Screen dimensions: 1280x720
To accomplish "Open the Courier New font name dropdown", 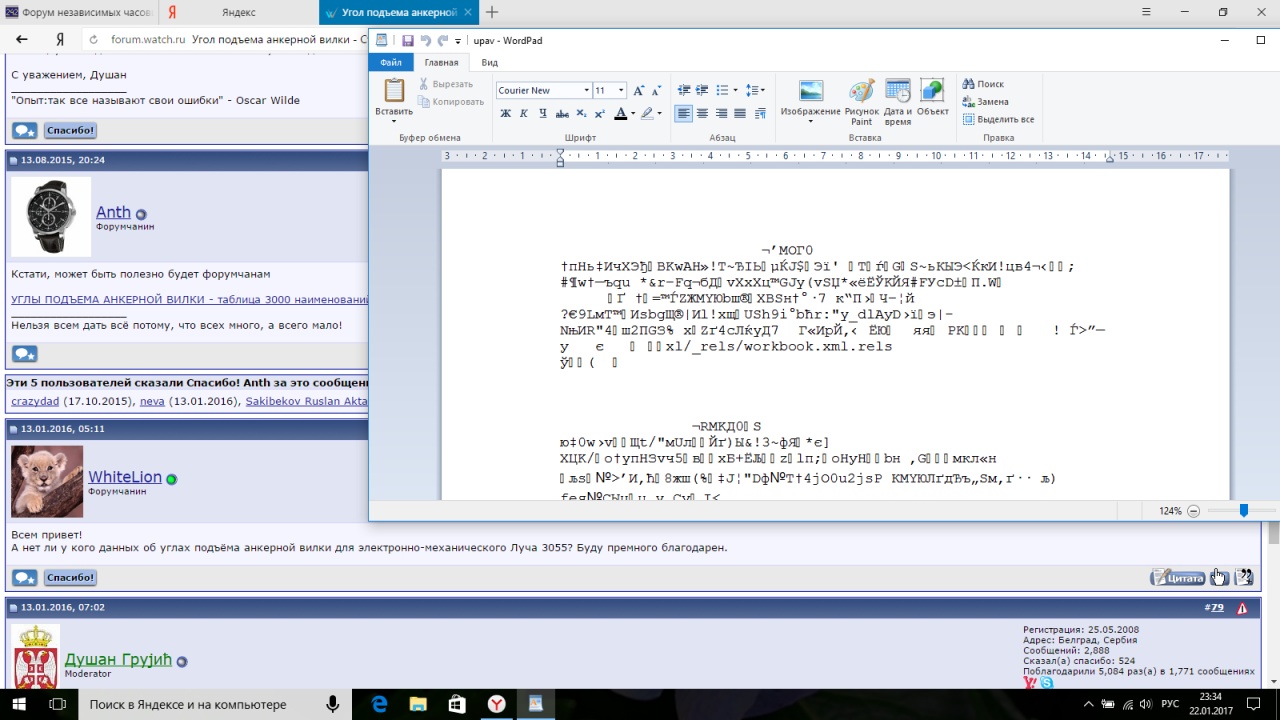I will (x=586, y=90).
